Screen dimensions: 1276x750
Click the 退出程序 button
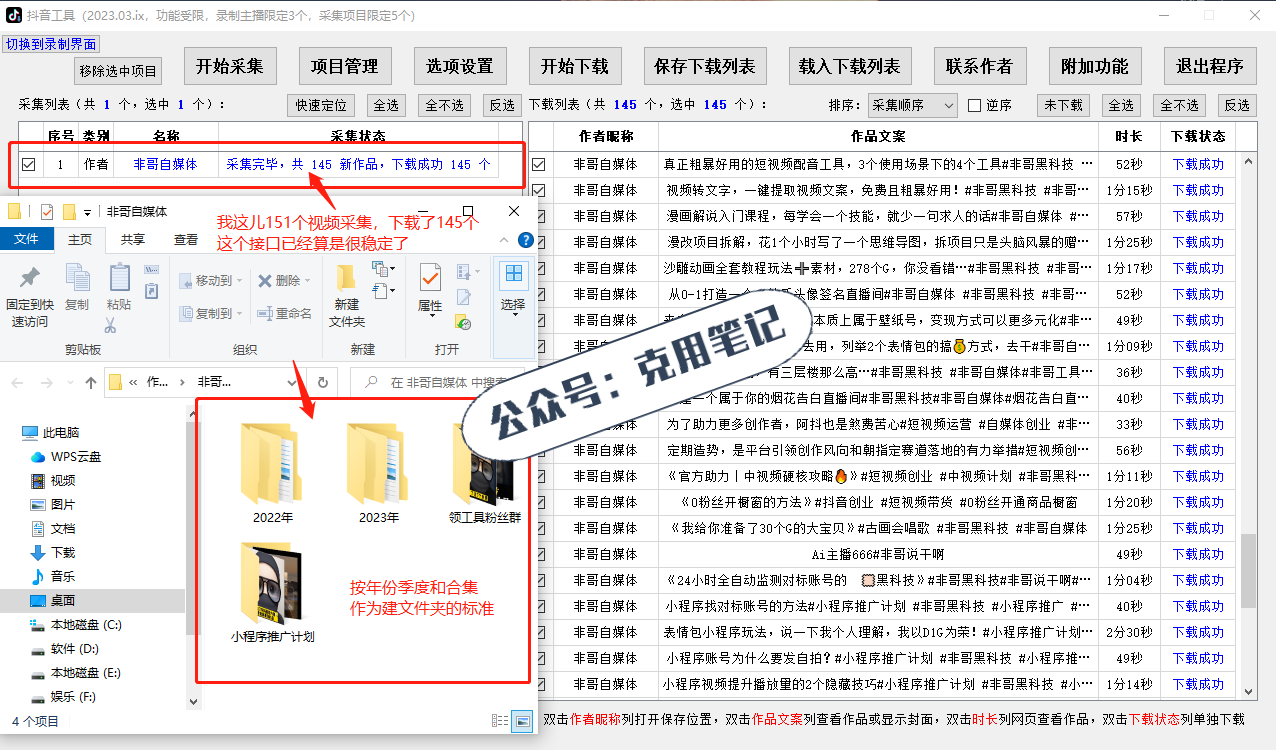tap(1210, 66)
